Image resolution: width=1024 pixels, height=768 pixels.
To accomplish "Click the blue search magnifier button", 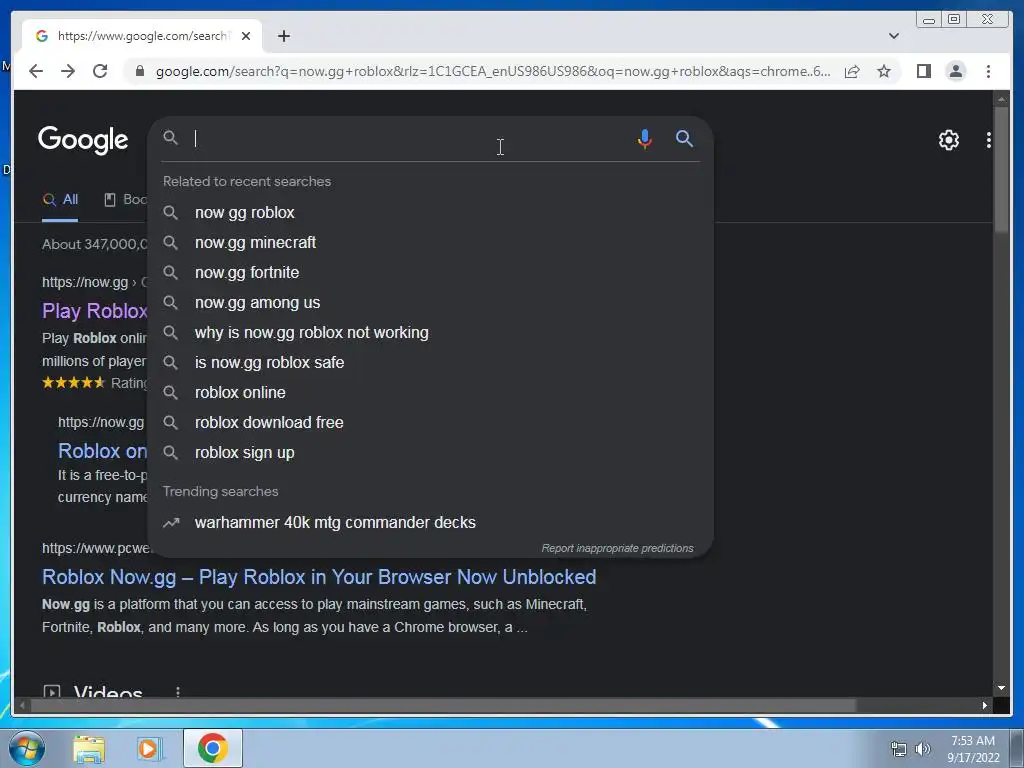I will (684, 138).
